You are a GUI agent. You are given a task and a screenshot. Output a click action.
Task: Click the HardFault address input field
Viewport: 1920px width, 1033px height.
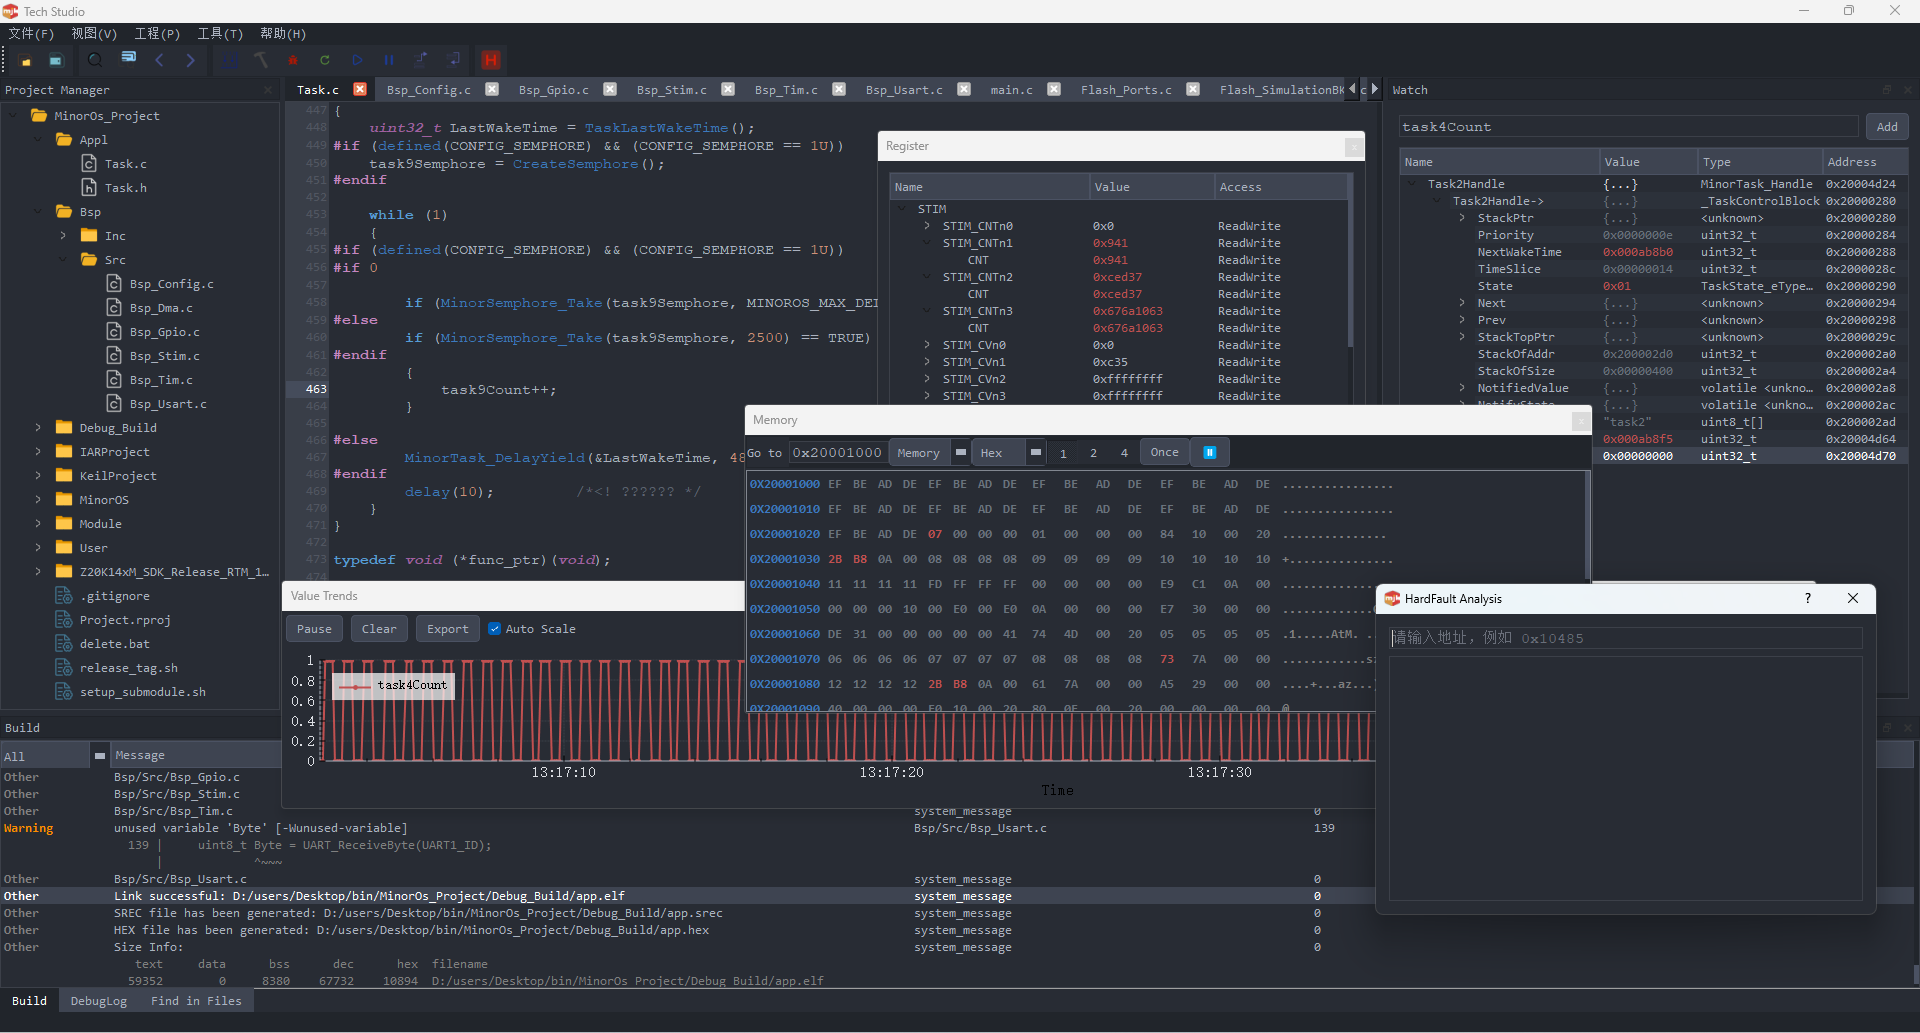point(1625,638)
